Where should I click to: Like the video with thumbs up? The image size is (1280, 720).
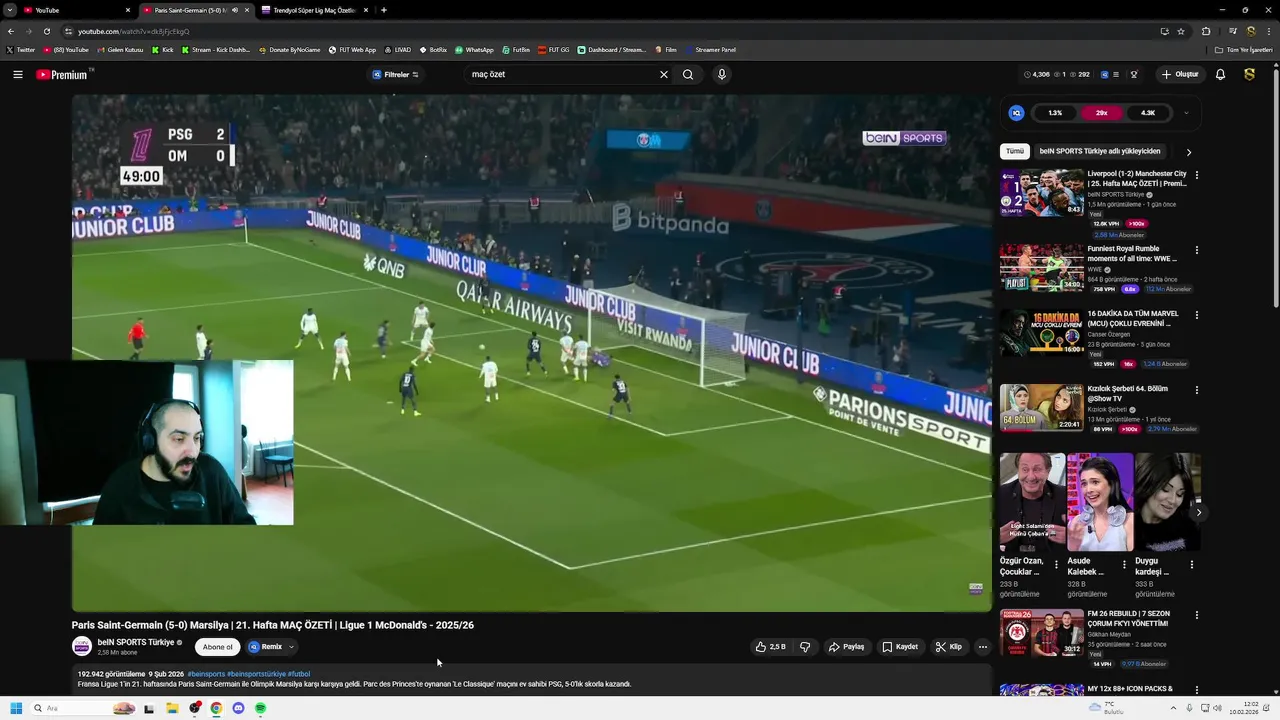(x=770, y=647)
